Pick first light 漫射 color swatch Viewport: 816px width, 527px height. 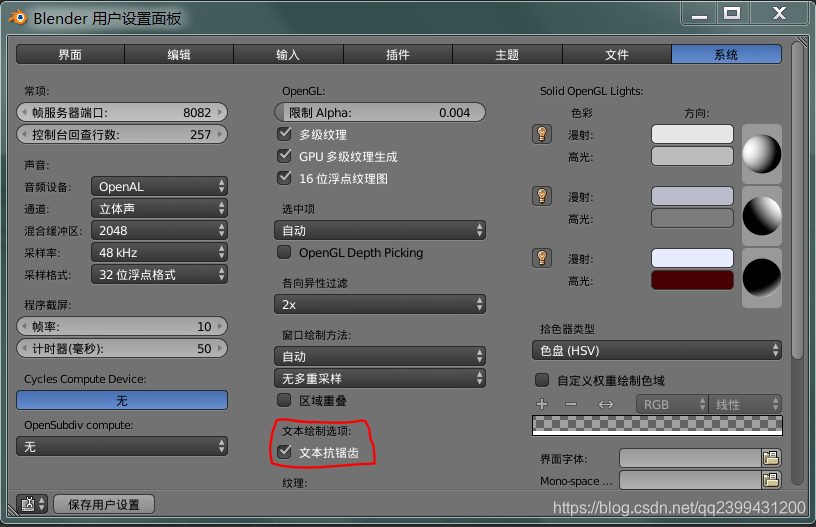point(692,134)
